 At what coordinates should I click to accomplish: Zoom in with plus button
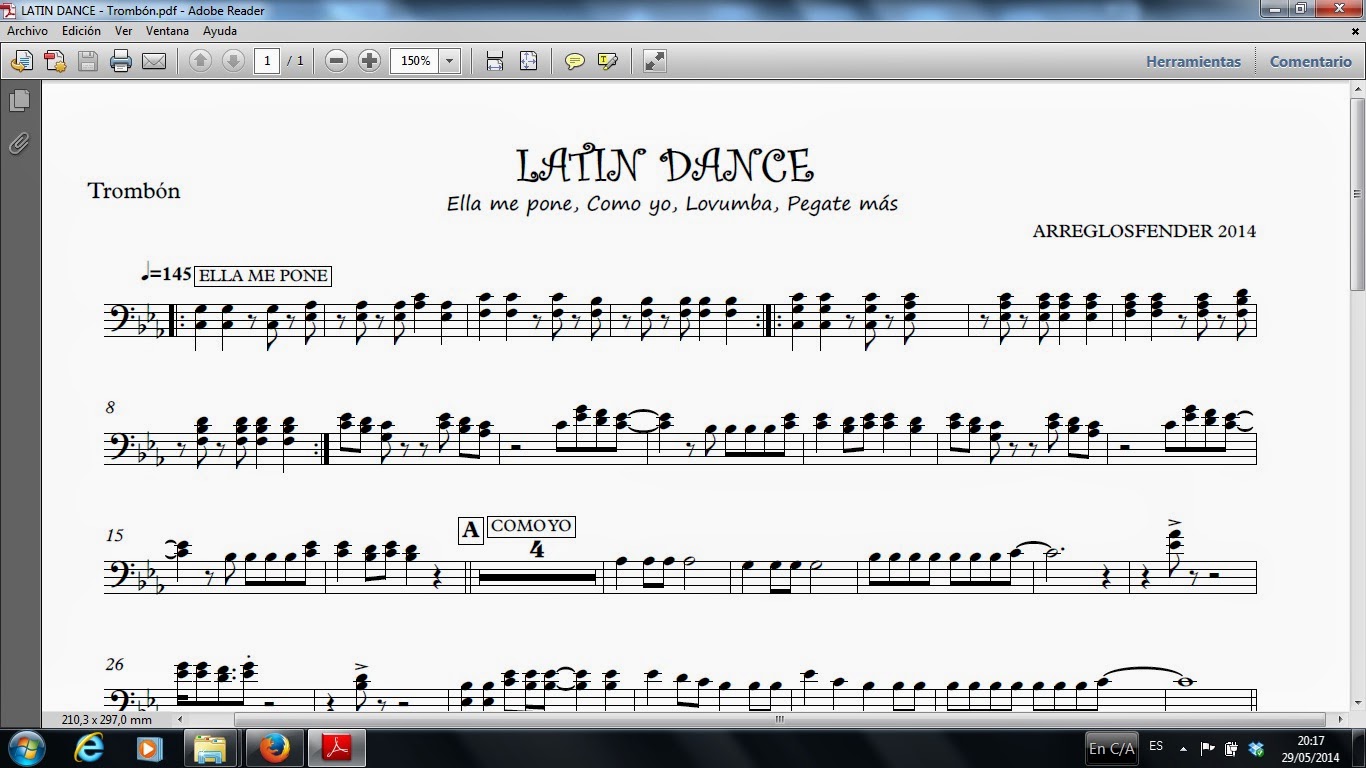tap(370, 61)
